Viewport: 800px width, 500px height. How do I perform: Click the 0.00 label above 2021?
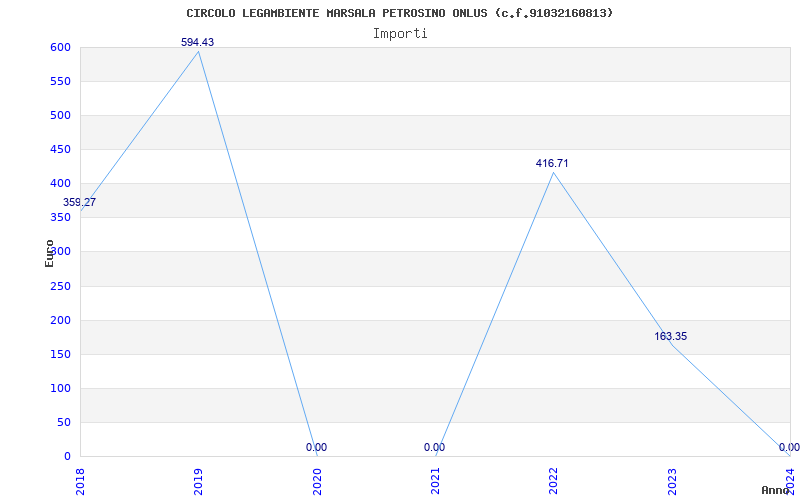(x=434, y=447)
